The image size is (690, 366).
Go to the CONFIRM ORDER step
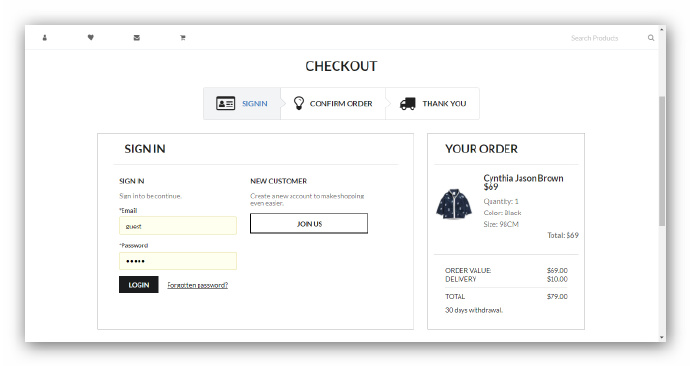coord(333,103)
